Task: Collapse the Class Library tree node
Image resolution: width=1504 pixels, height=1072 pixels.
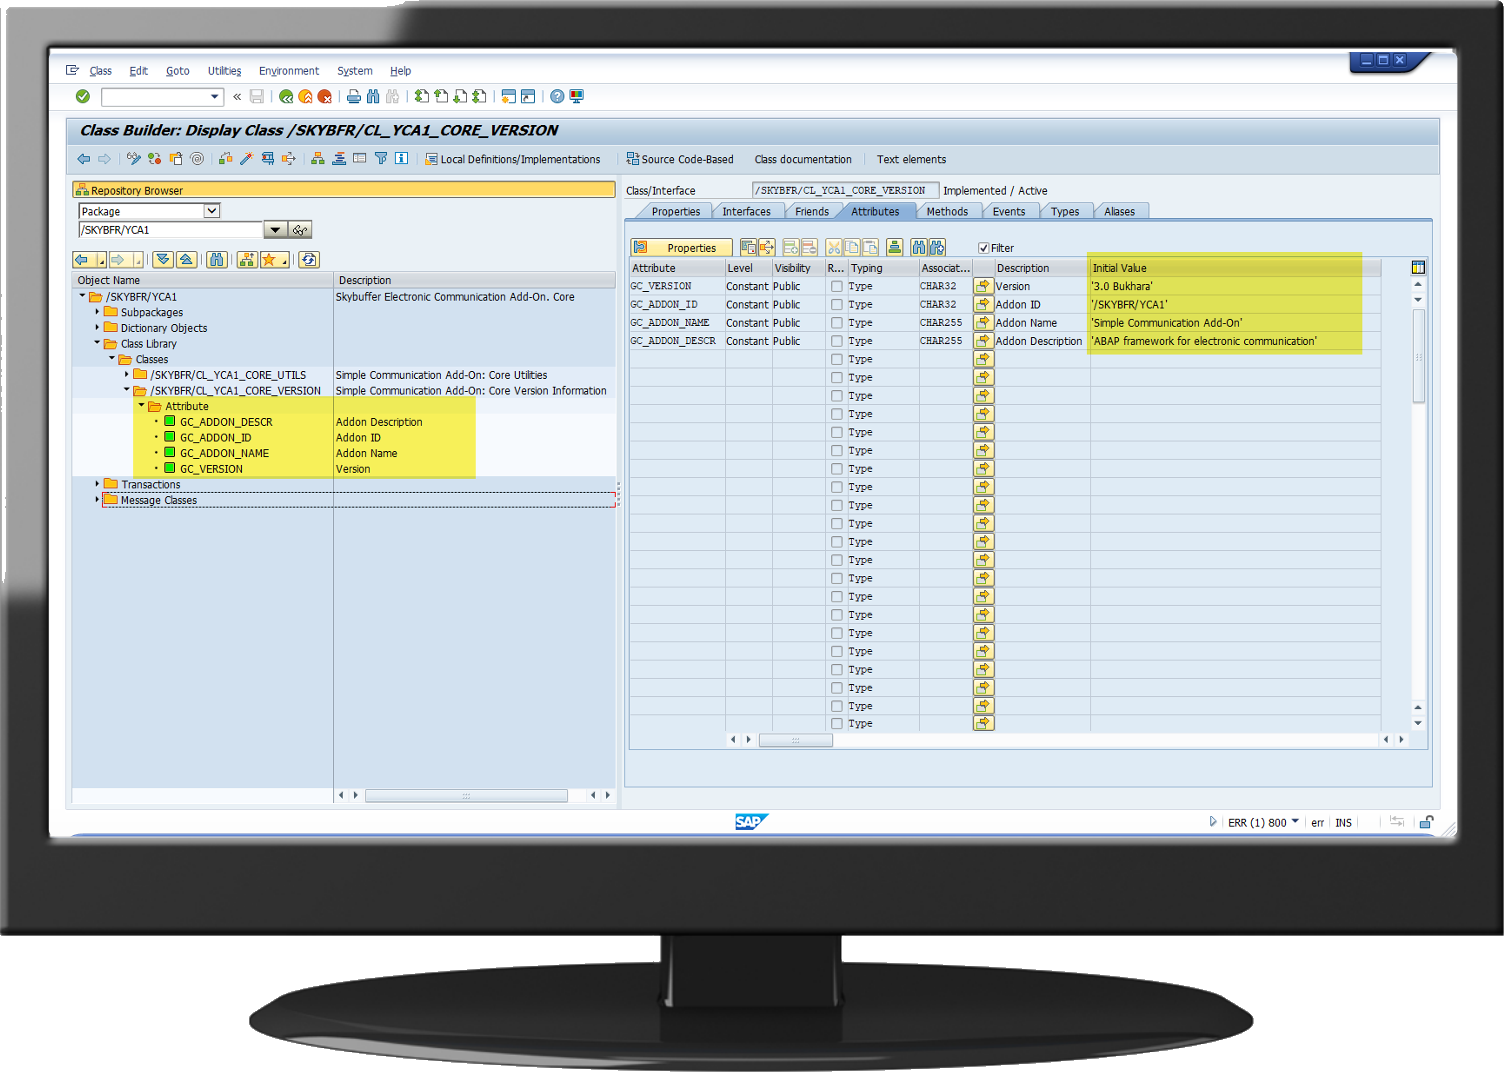Action: pos(97,342)
